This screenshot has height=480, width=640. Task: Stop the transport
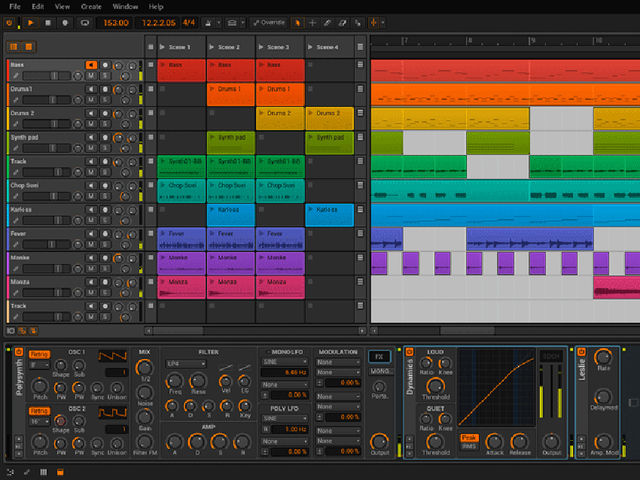coord(48,23)
